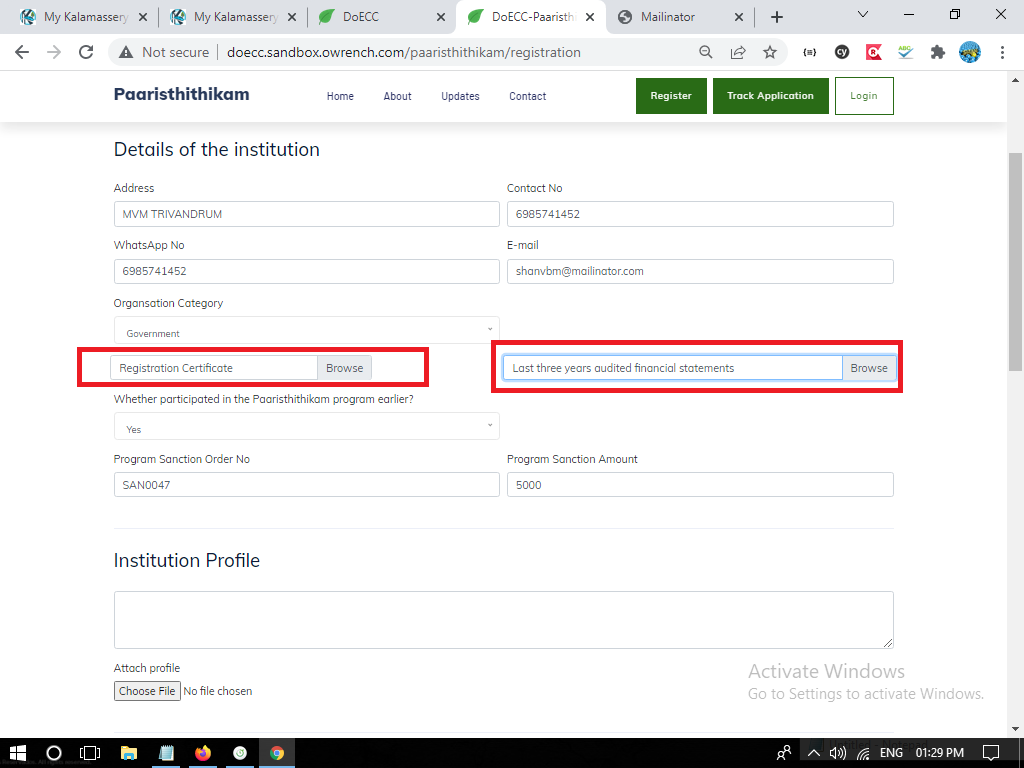Viewport: 1024px width, 768px height.
Task: Open the Paaristhithikam participation Yes dropdown
Action: coord(306,426)
